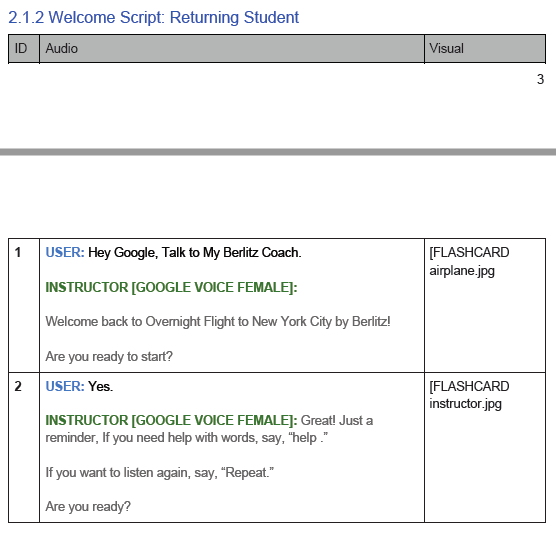Screen dimensions: 556x540
Task: Click the page number 3
Action: pos(540,79)
